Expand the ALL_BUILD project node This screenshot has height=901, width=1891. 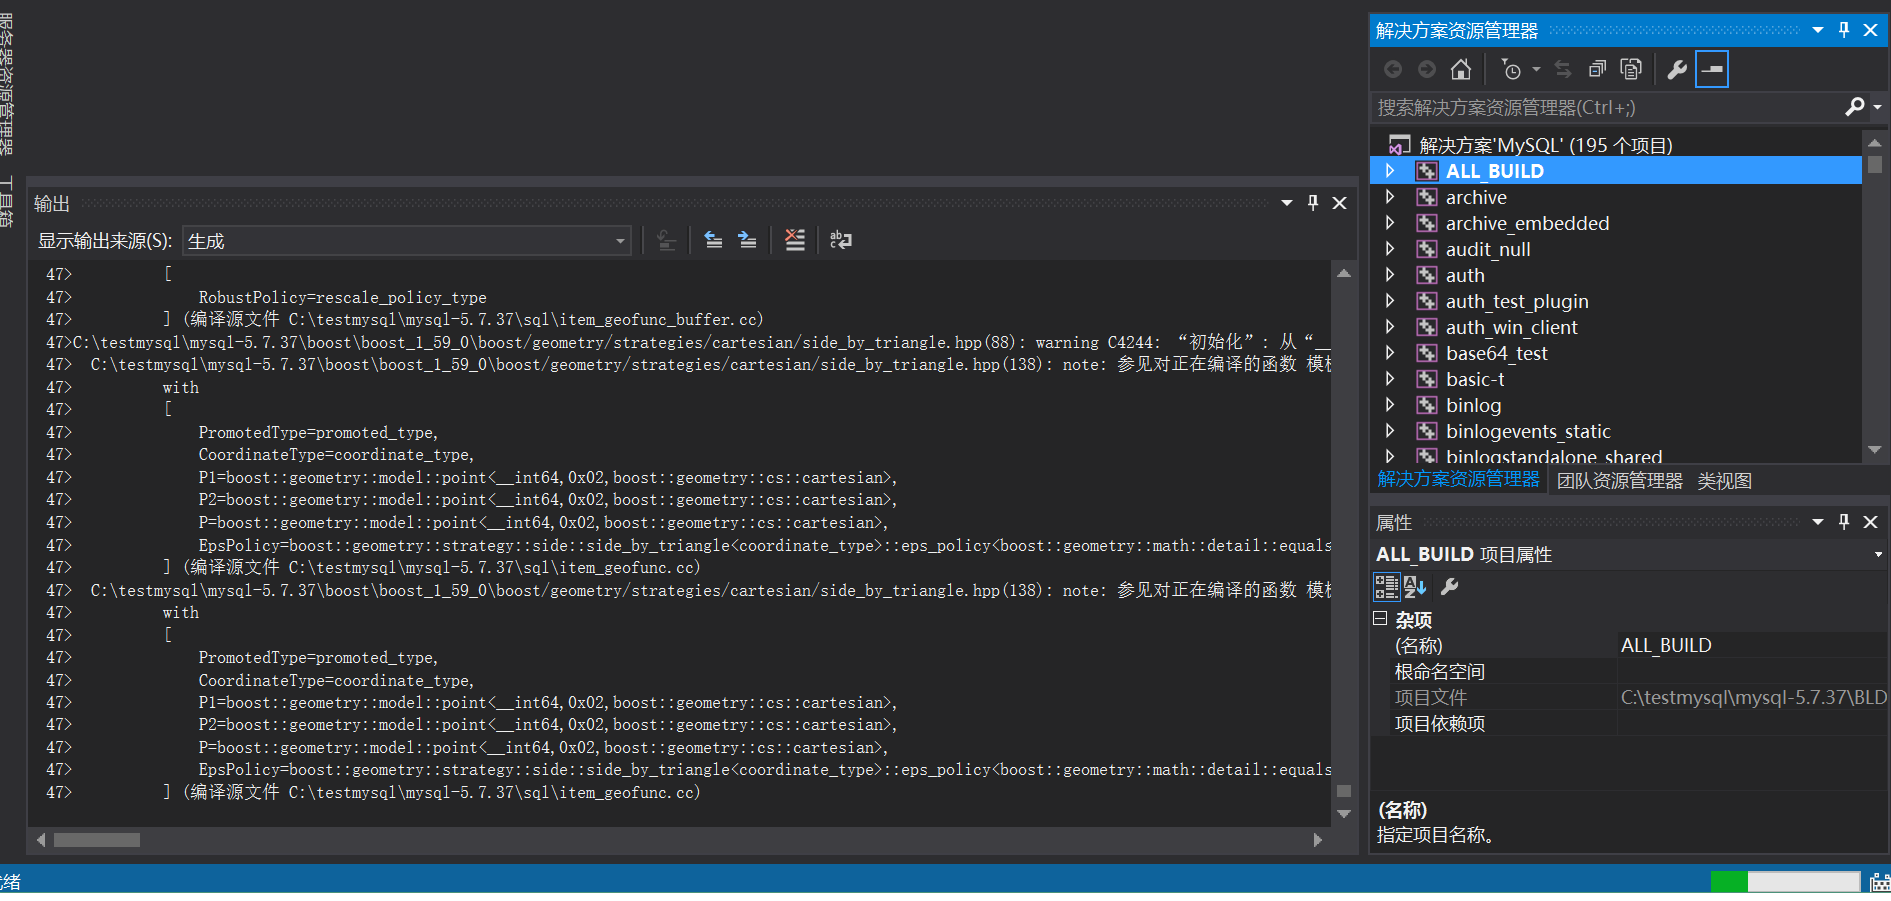tap(1391, 171)
